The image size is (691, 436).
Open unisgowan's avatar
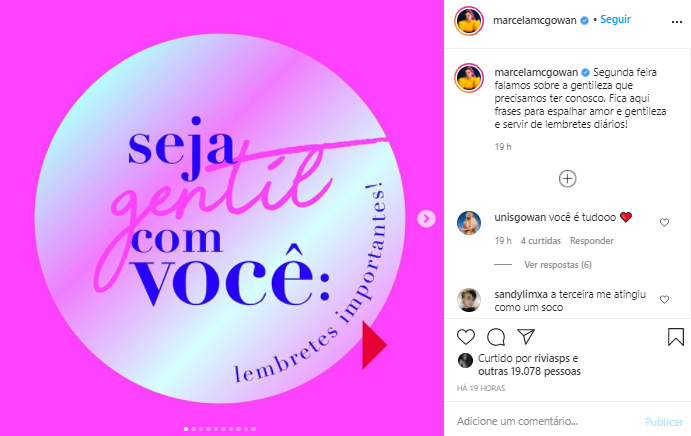[x=469, y=223]
